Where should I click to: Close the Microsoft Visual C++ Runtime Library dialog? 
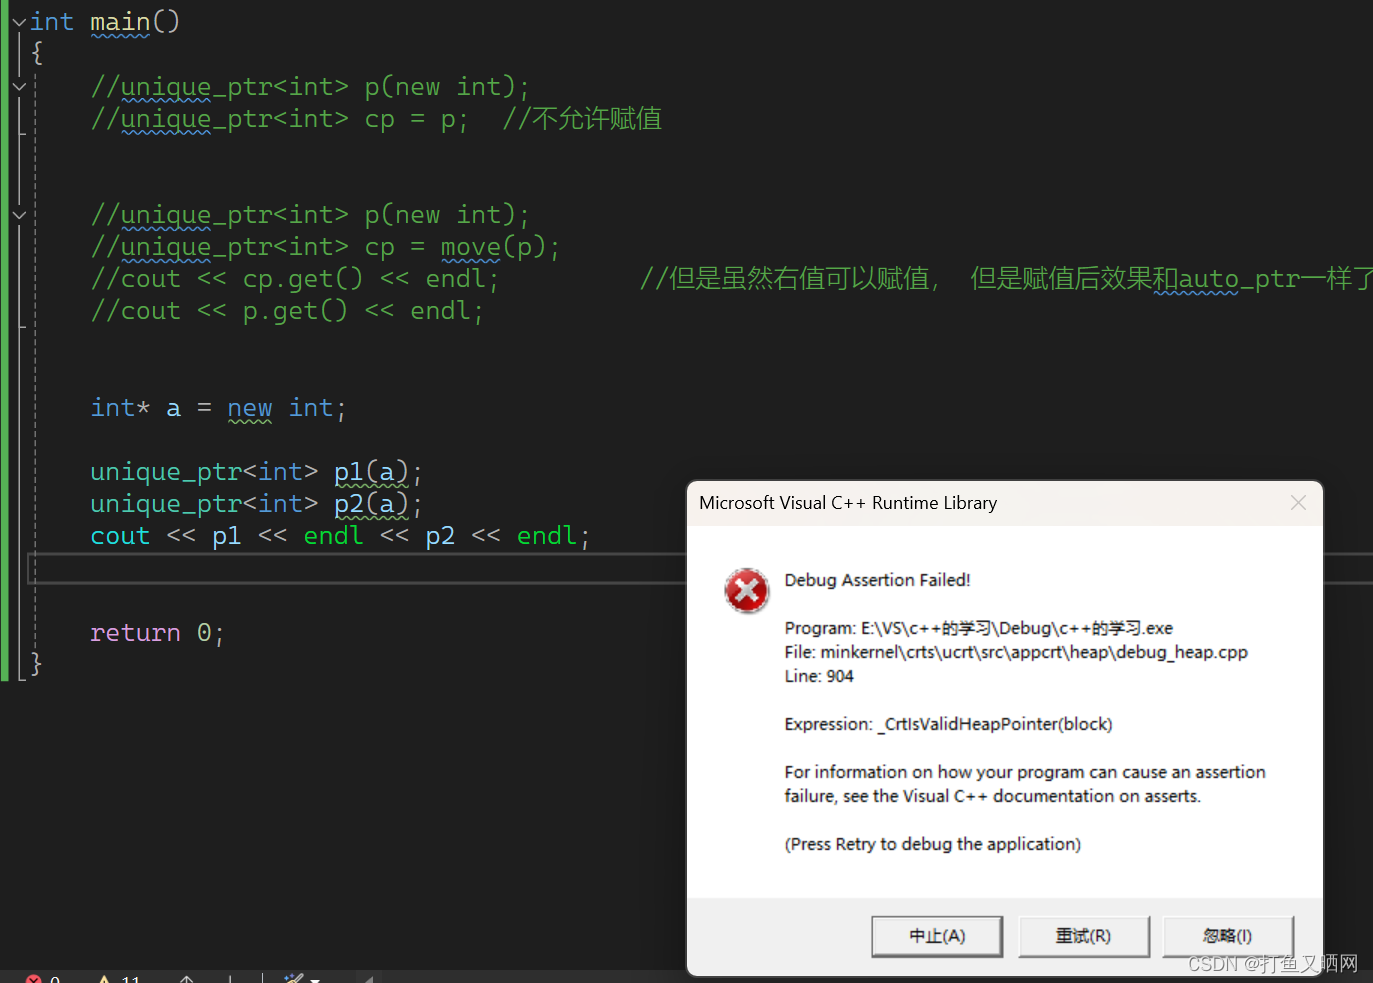coord(1298,503)
